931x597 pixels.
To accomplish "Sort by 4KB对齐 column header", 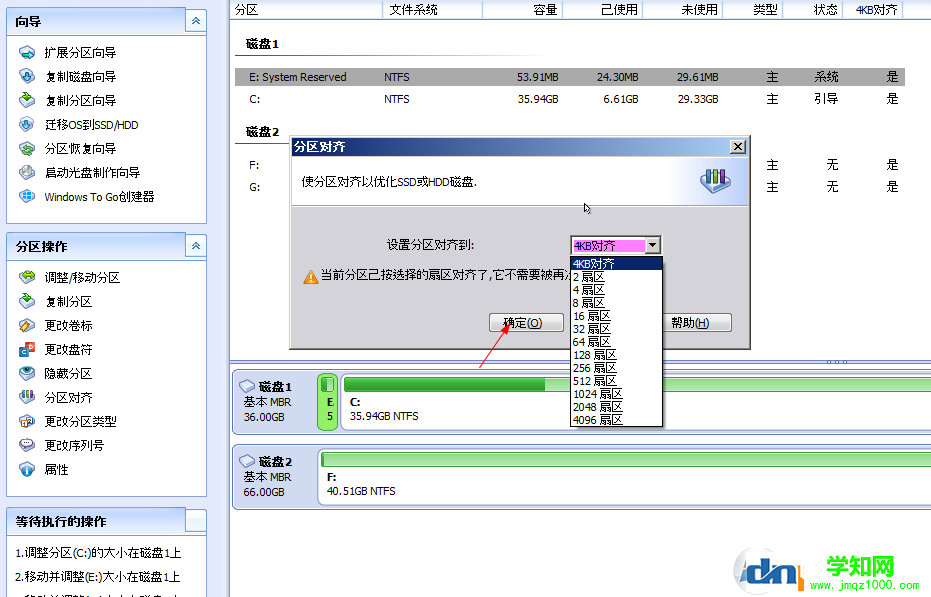I will coord(873,10).
